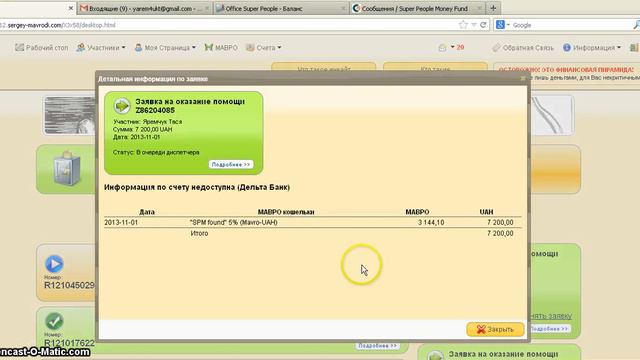
Task: Reload the page with the refresh icon
Action: coord(483,25)
